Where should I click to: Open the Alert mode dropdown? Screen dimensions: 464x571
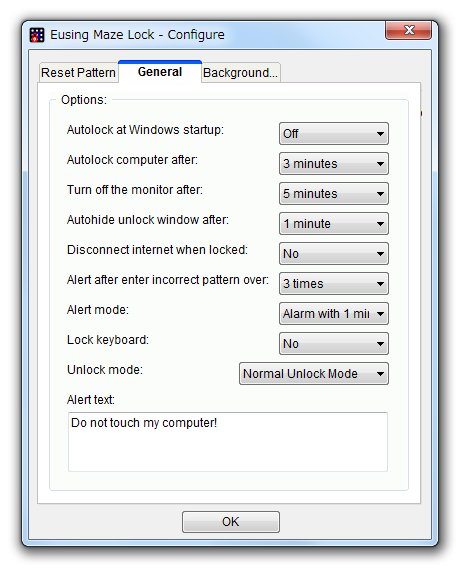[334, 314]
